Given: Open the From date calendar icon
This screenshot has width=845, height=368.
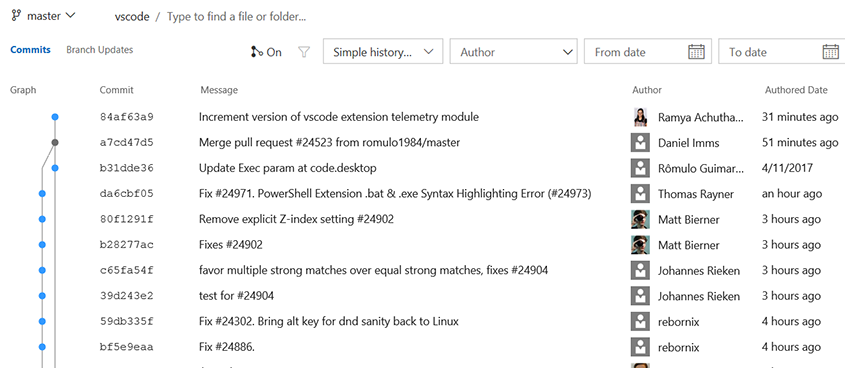Looking at the screenshot, I should tap(697, 52).
